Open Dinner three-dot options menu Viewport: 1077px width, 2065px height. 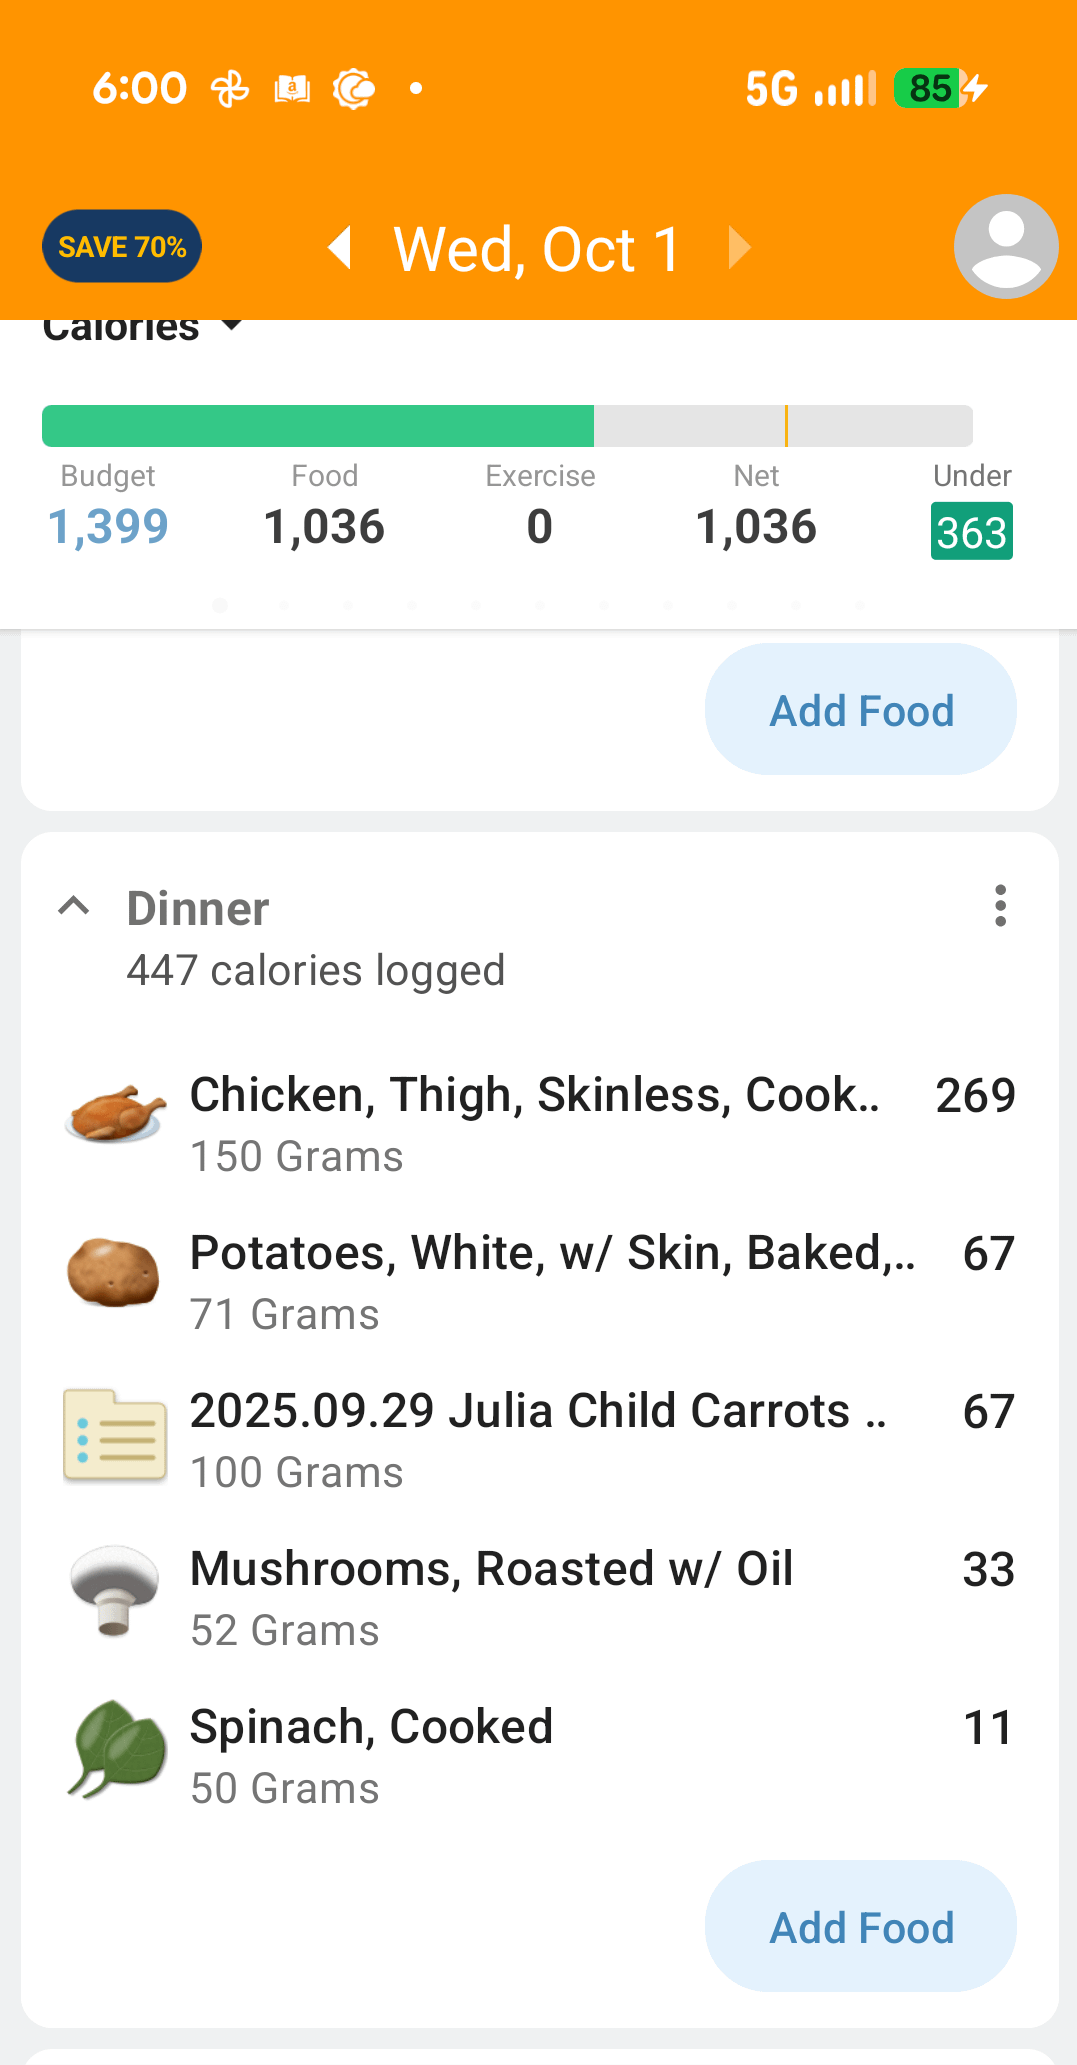pos(1000,906)
